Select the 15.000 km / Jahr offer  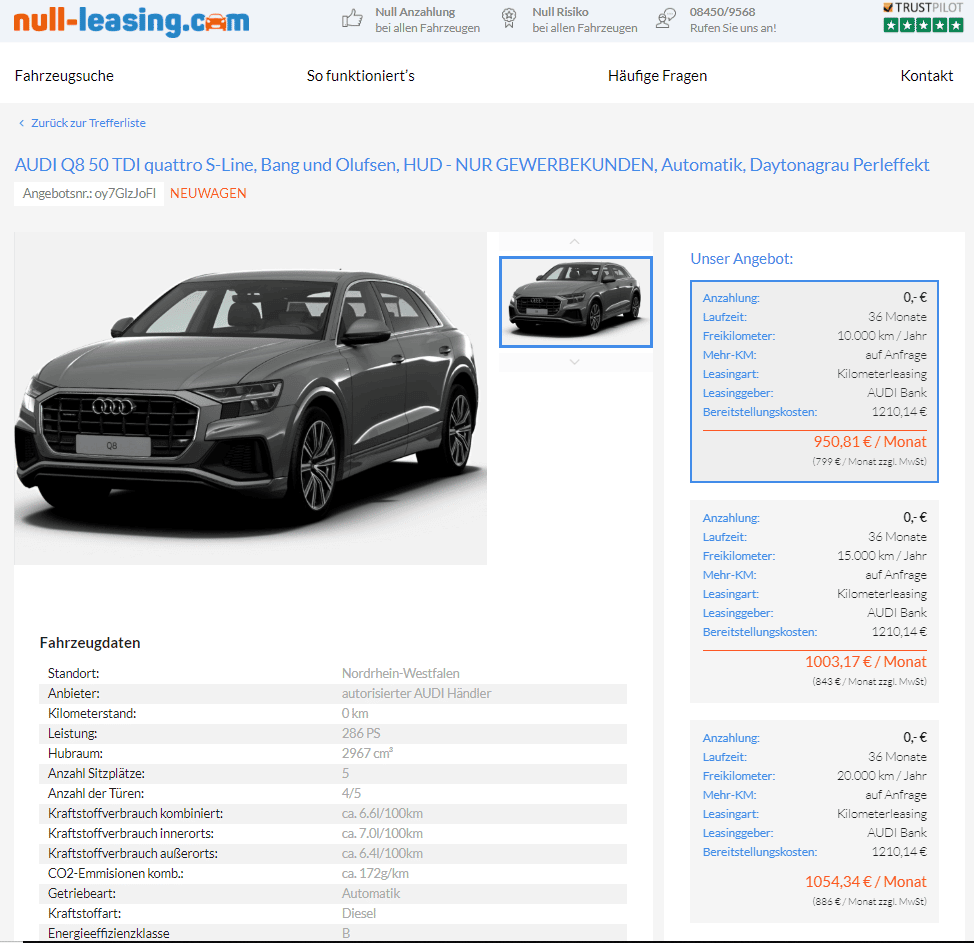814,601
